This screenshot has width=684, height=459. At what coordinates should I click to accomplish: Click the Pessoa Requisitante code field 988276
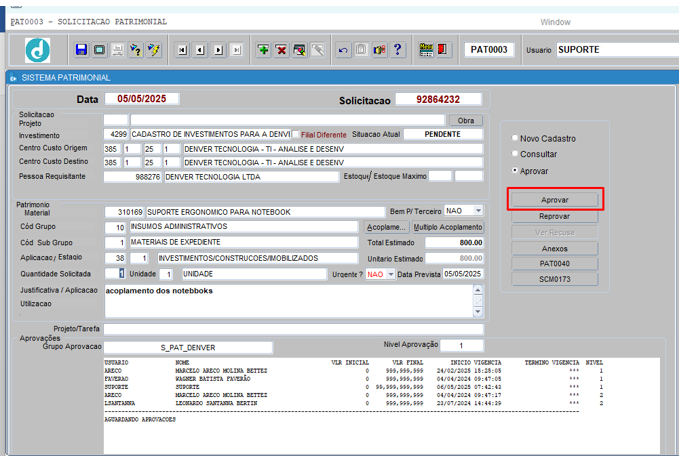(x=133, y=177)
